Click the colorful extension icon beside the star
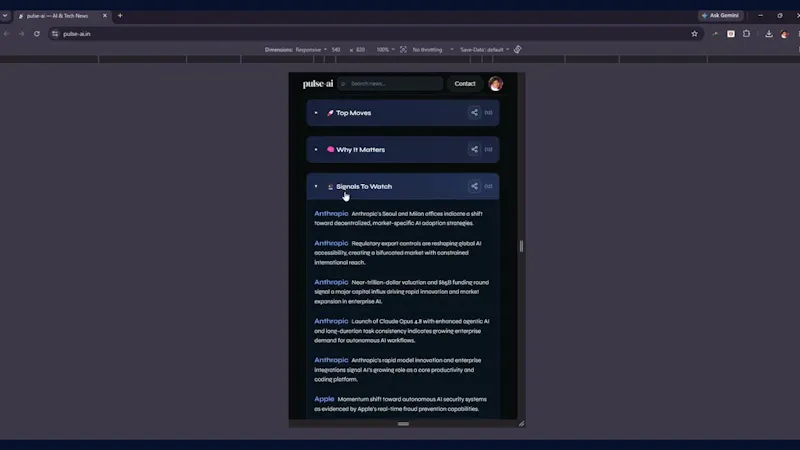Screen dimensions: 800x450 click(x=715, y=34)
